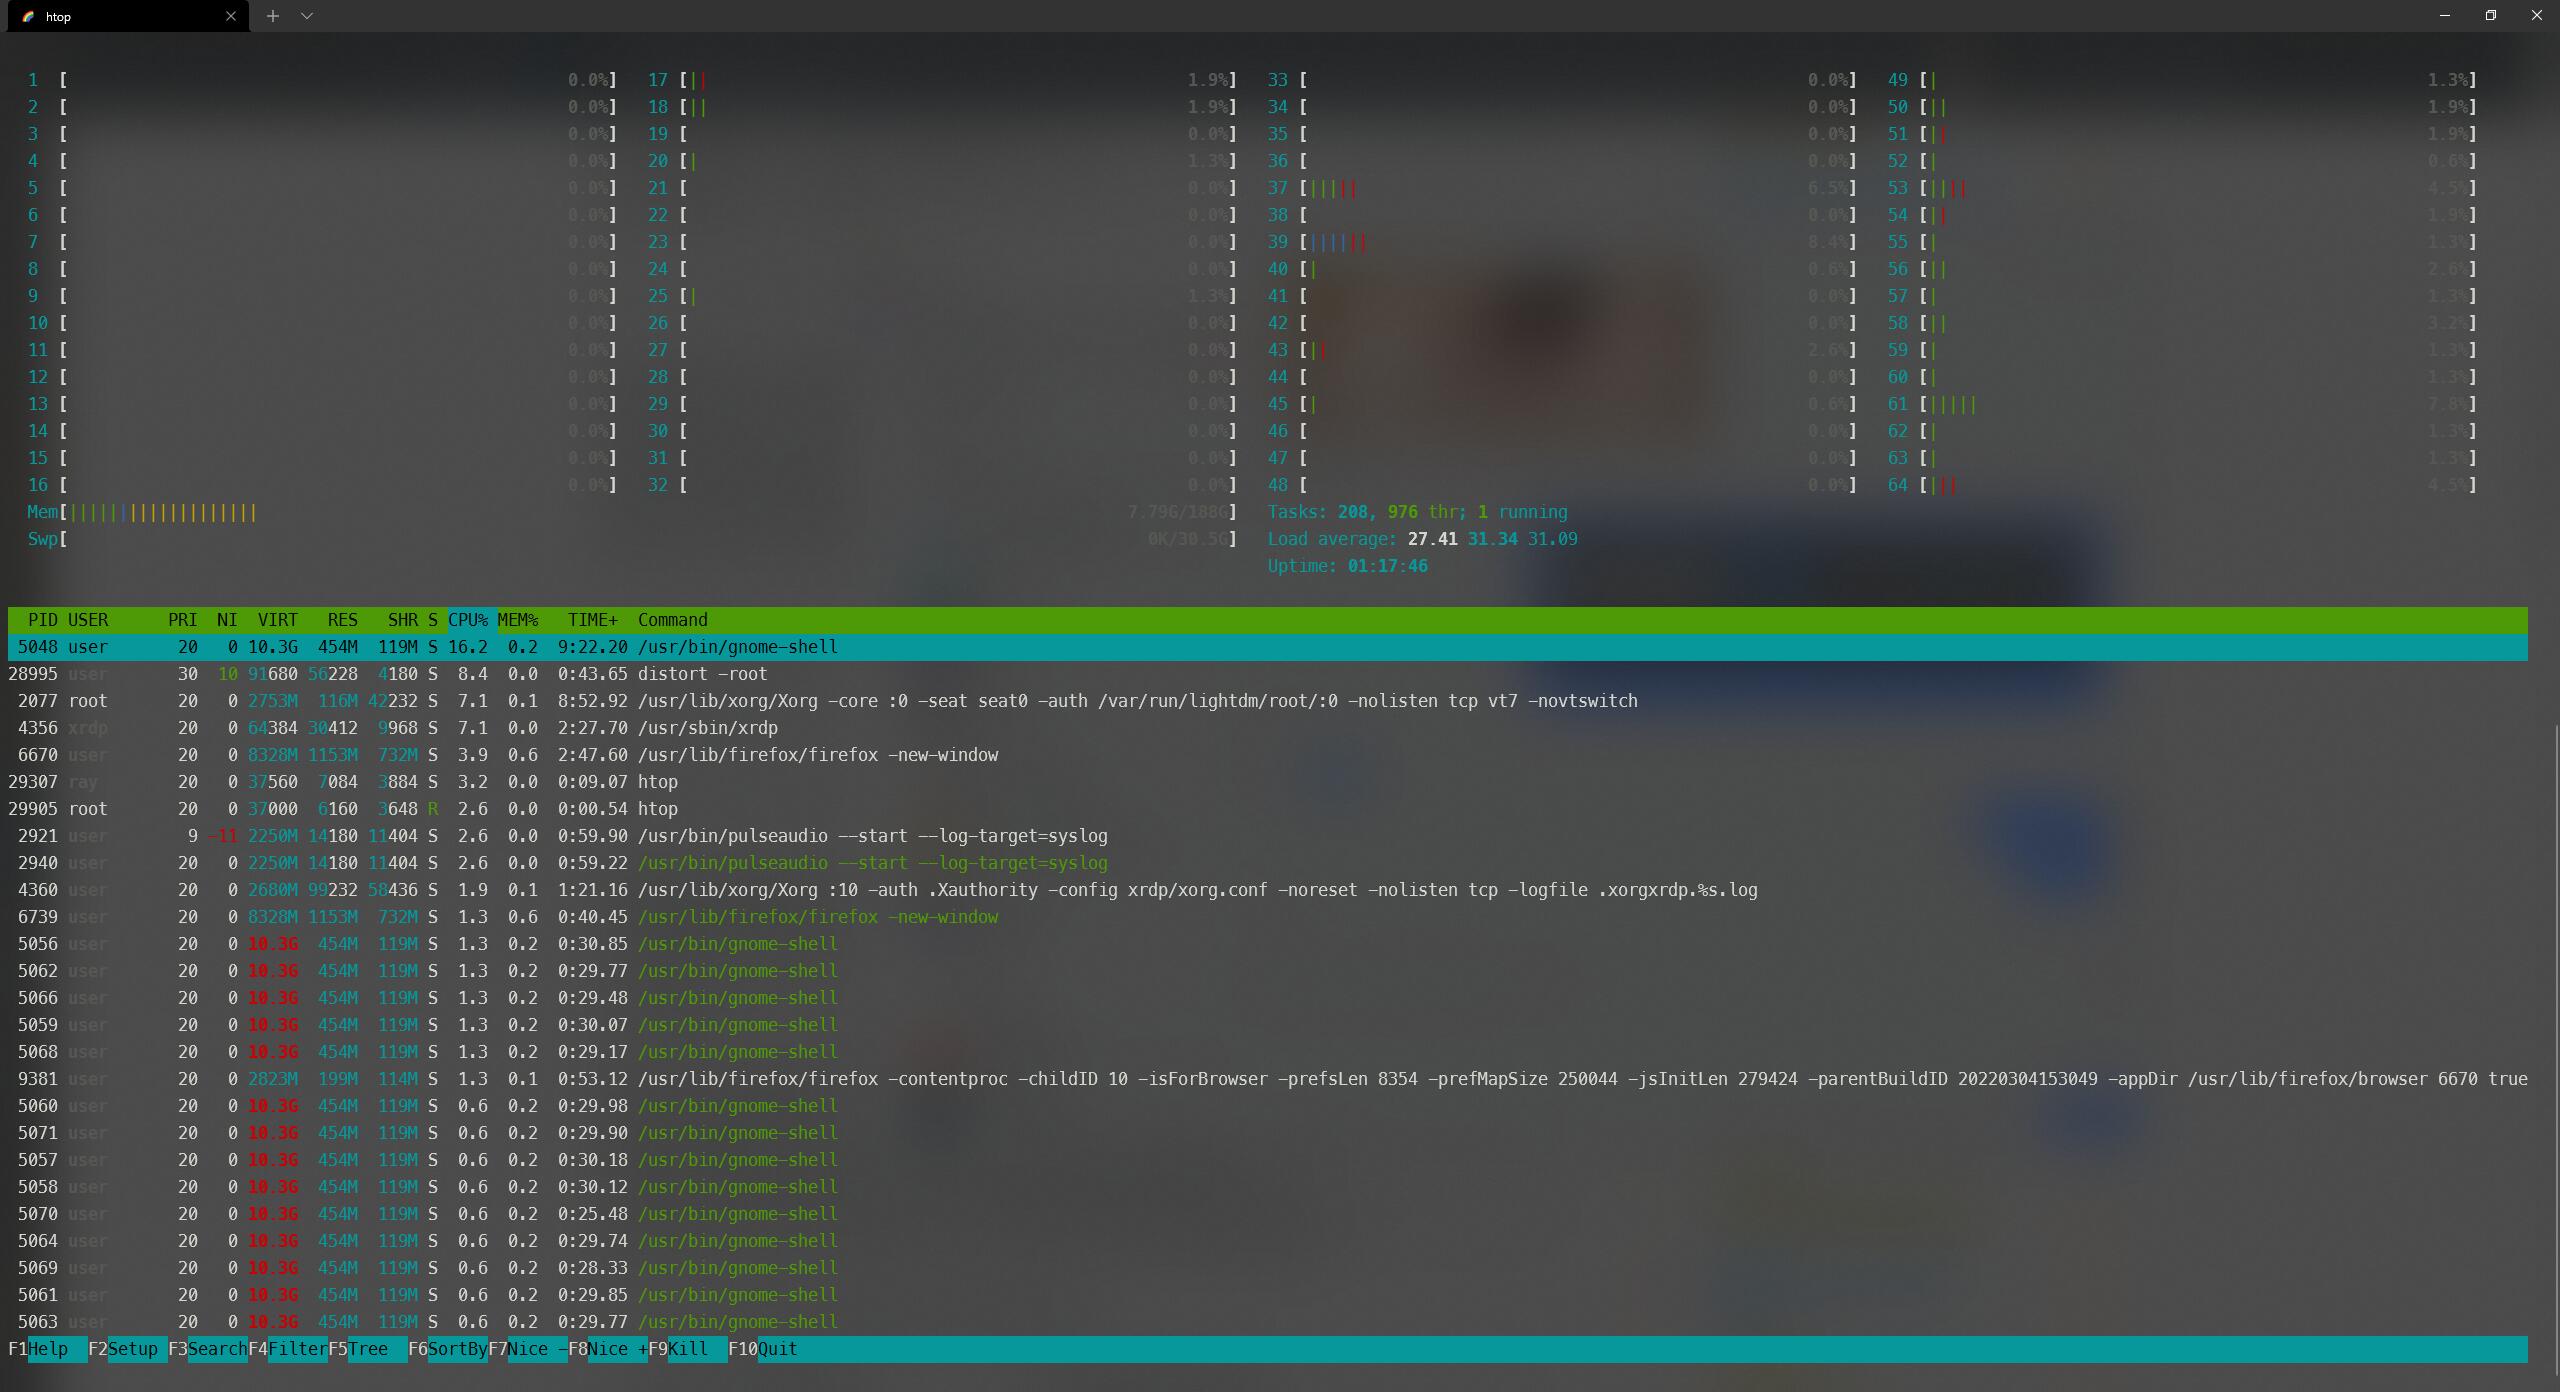Open the new-tab profile dropdown
This screenshot has height=1392, width=2560.
click(x=307, y=16)
